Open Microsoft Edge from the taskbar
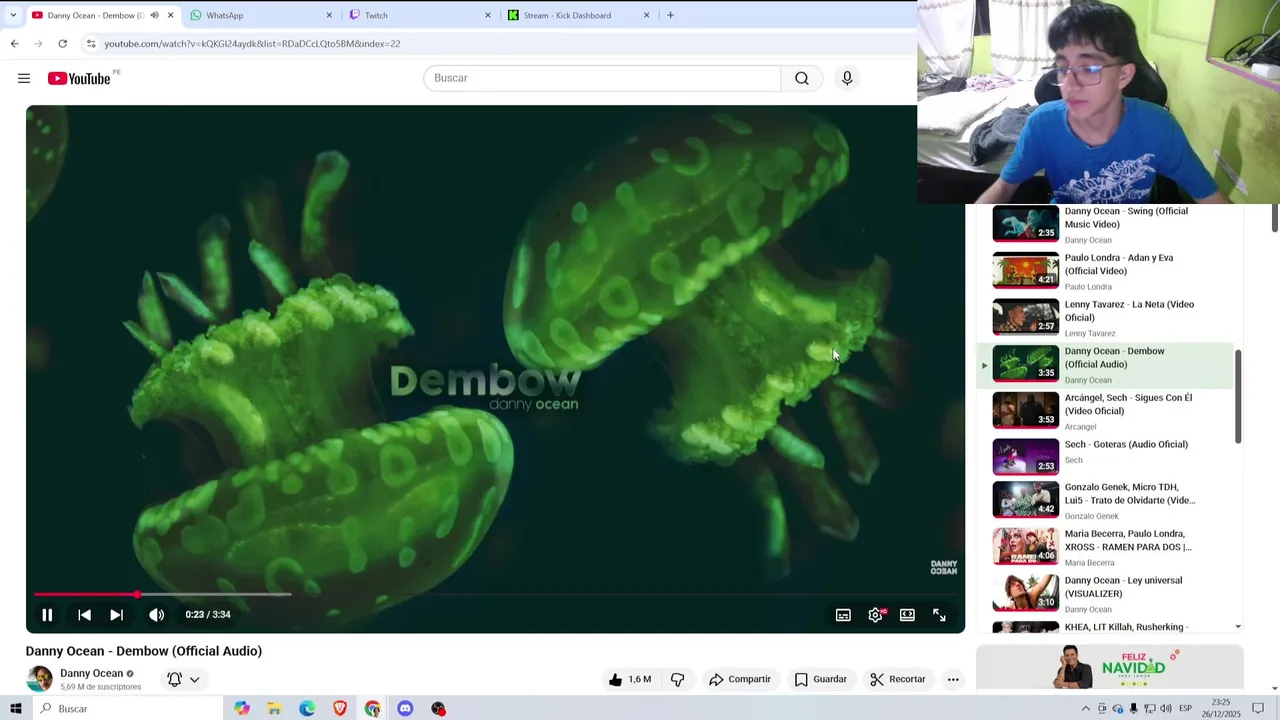Screen dimensions: 1280x720 (x=307, y=708)
